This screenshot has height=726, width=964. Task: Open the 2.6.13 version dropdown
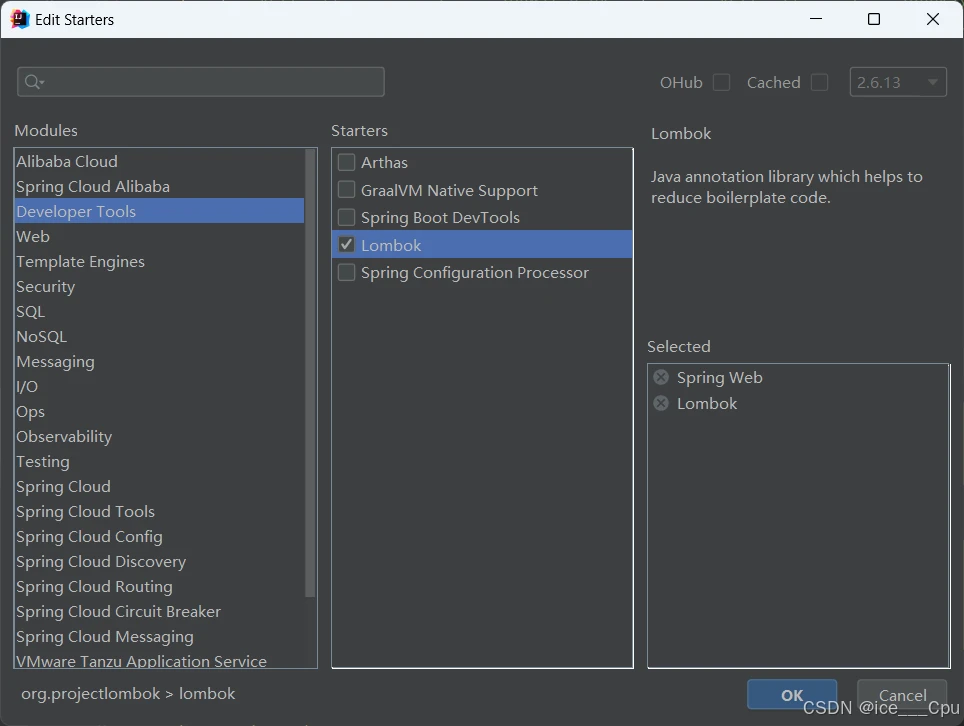[898, 82]
